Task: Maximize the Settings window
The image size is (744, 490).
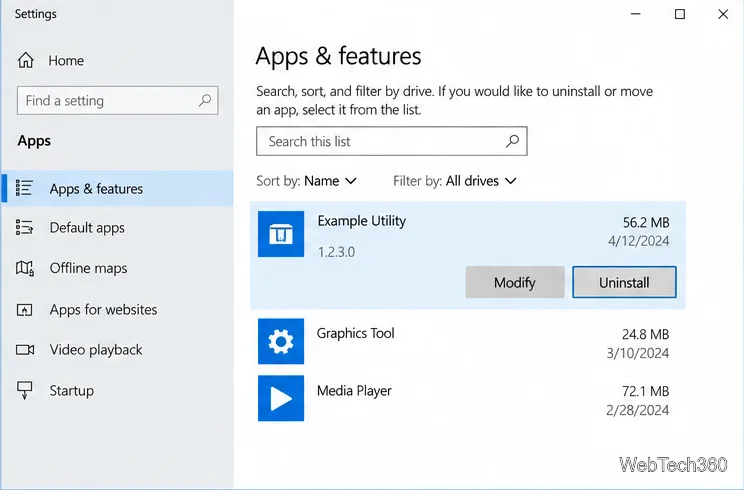Action: 679,14
